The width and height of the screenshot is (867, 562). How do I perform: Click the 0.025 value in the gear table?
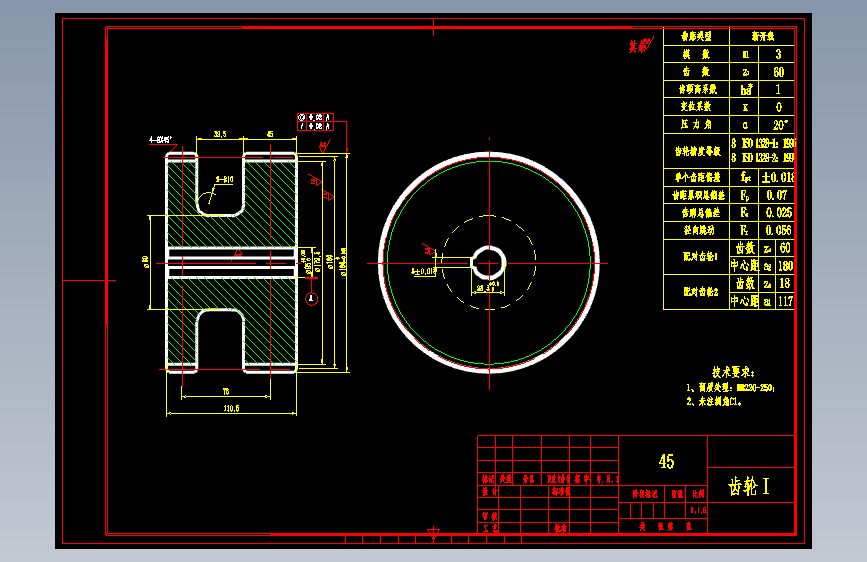pos(778,212)
